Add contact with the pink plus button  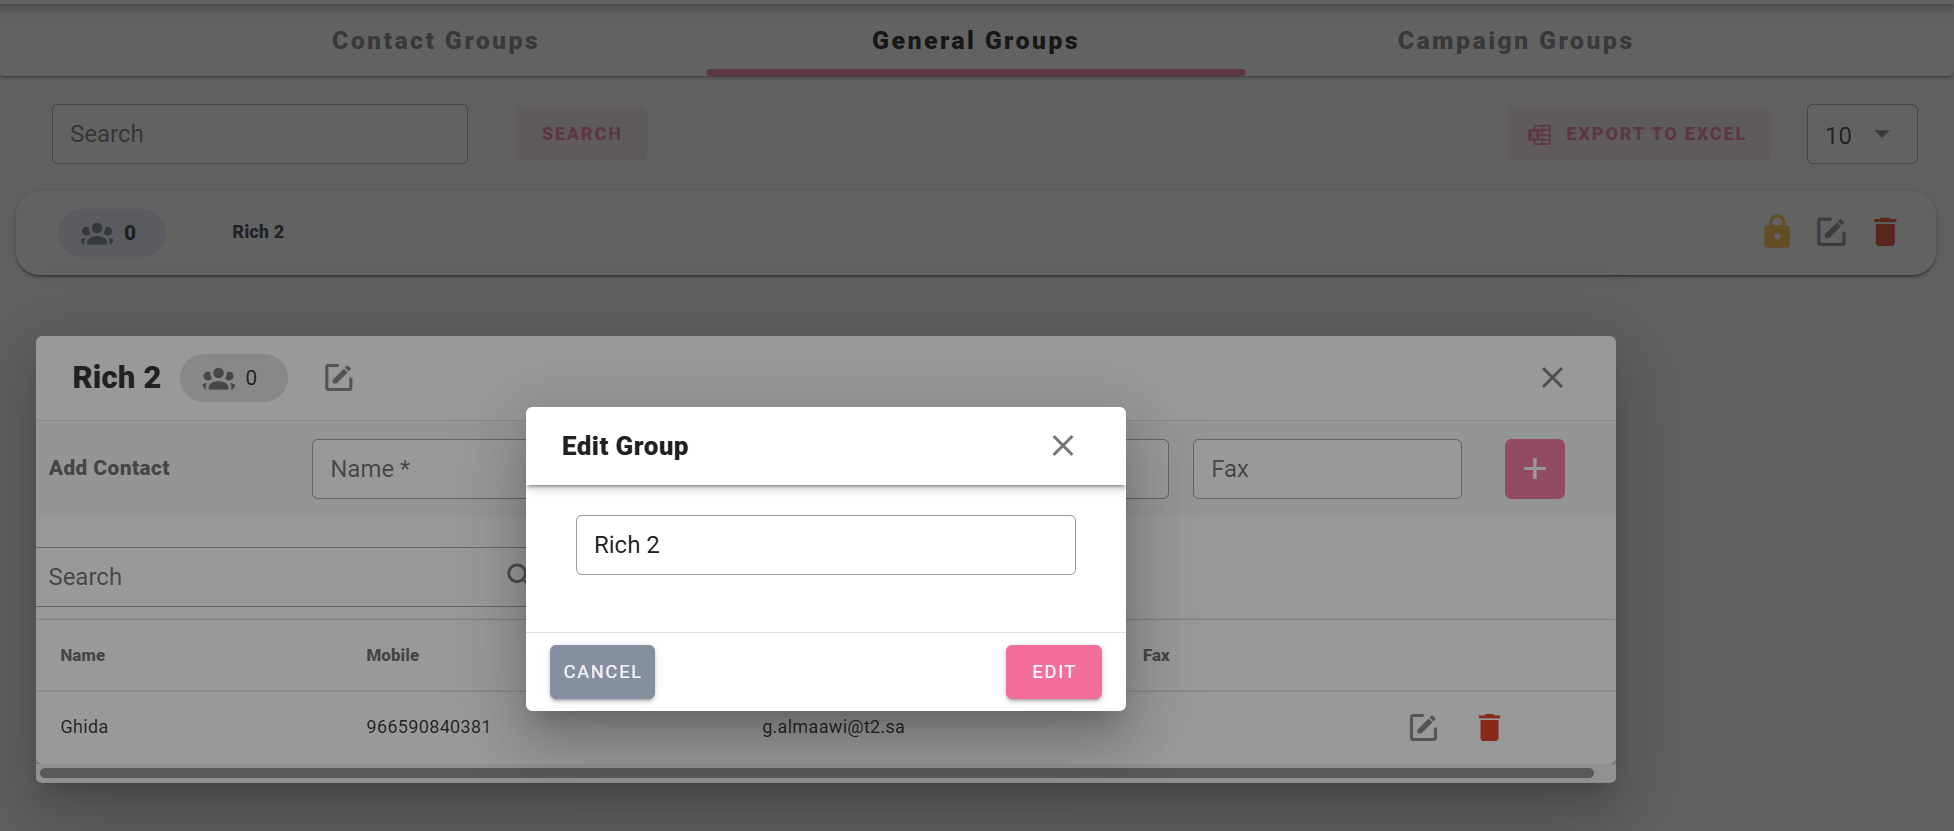click(x=1534, y=469)
